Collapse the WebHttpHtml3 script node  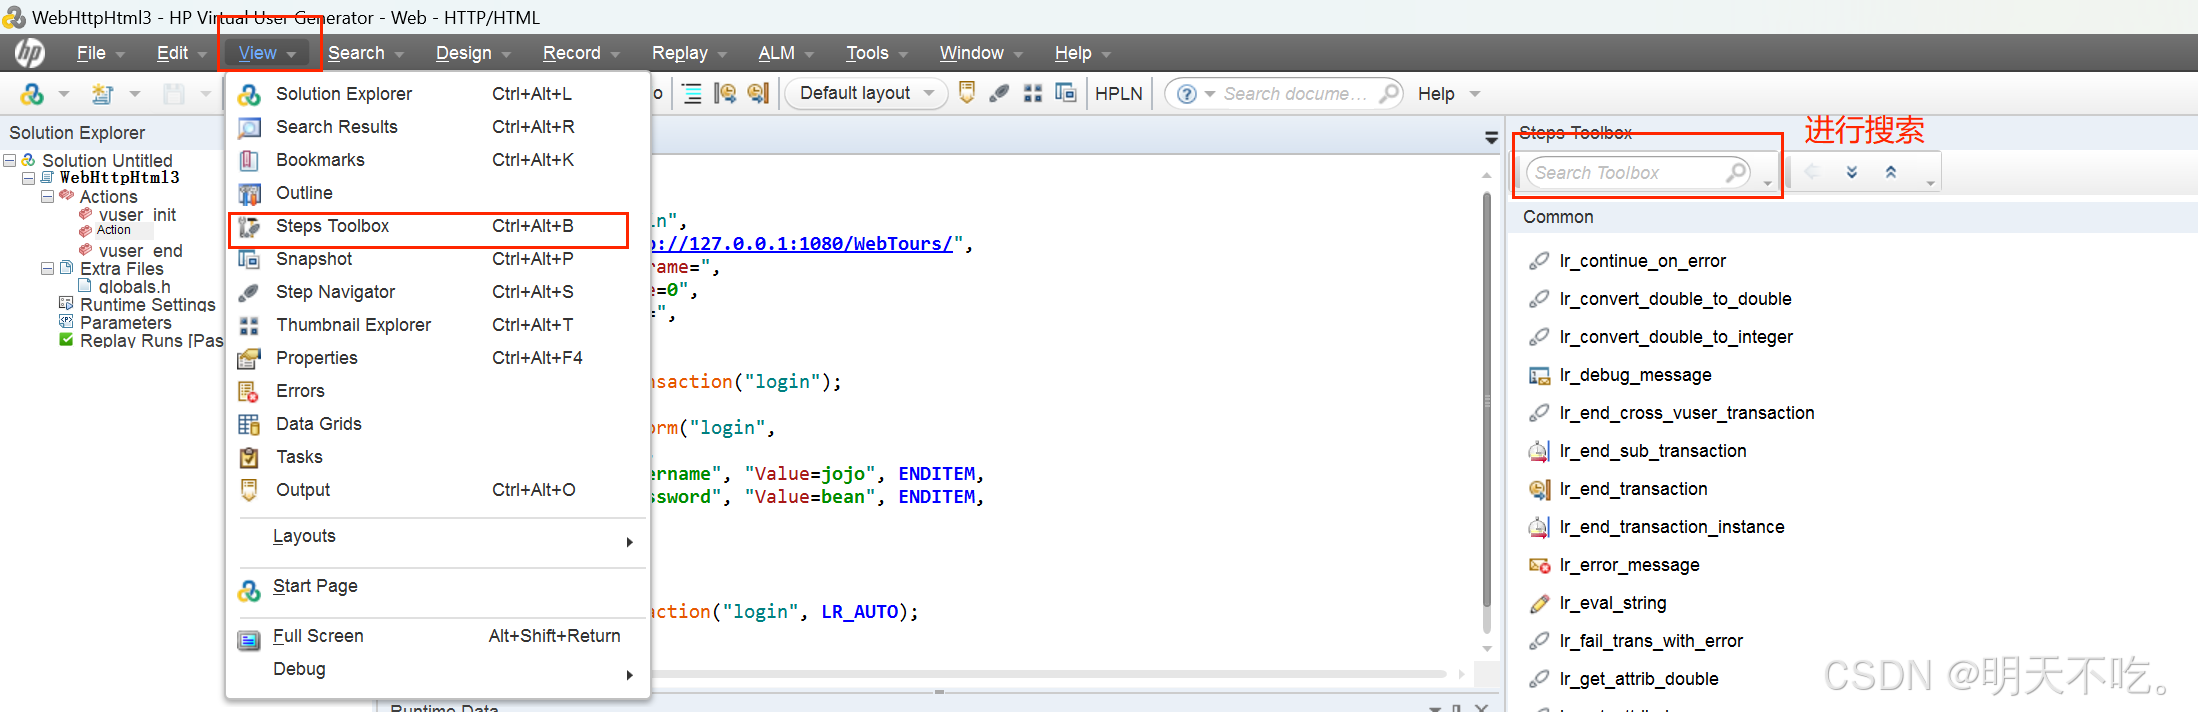coord(28,178)
